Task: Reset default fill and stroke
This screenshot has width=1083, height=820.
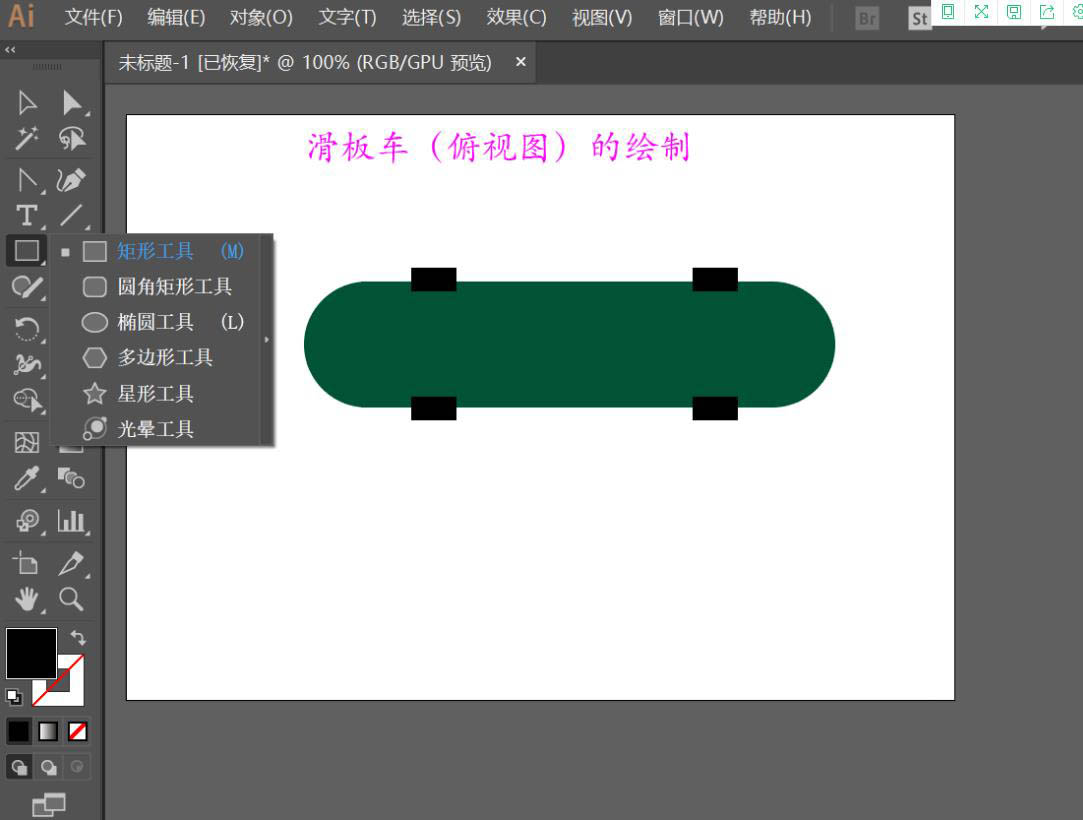Action: pyautogui.click(x=13, y=696)
